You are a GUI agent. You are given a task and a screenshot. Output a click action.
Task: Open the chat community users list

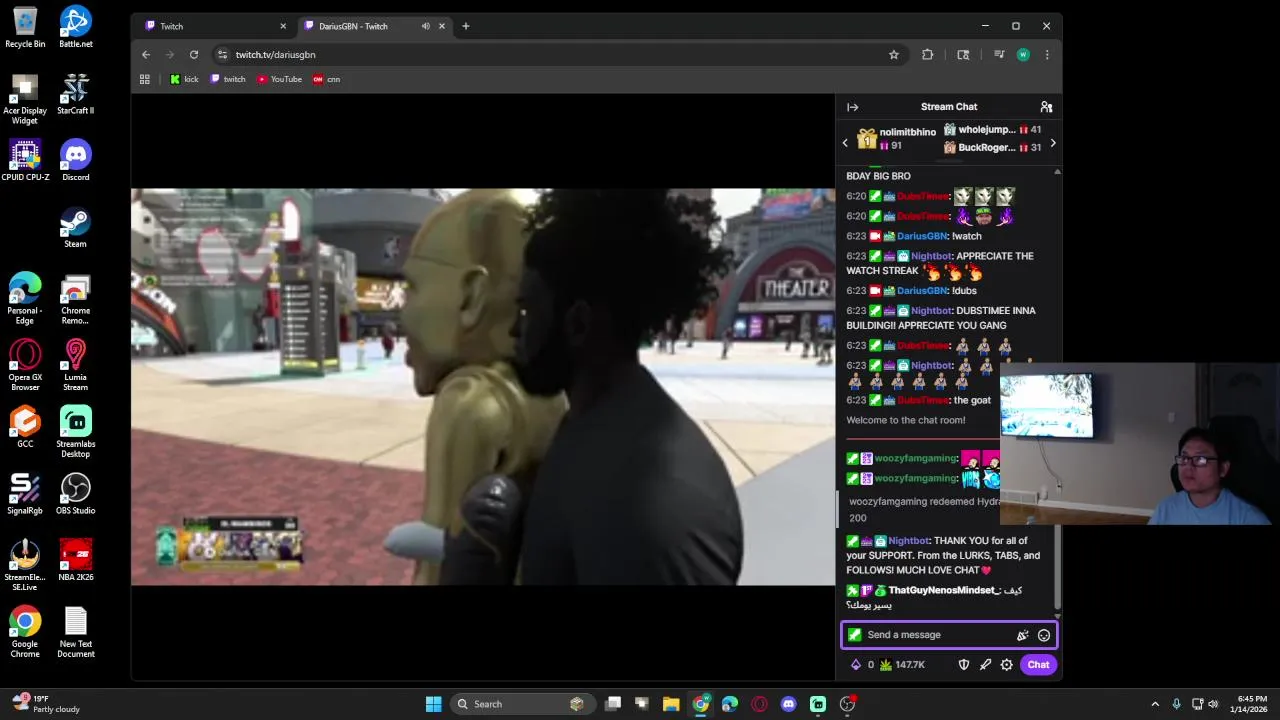(1046, 107)
